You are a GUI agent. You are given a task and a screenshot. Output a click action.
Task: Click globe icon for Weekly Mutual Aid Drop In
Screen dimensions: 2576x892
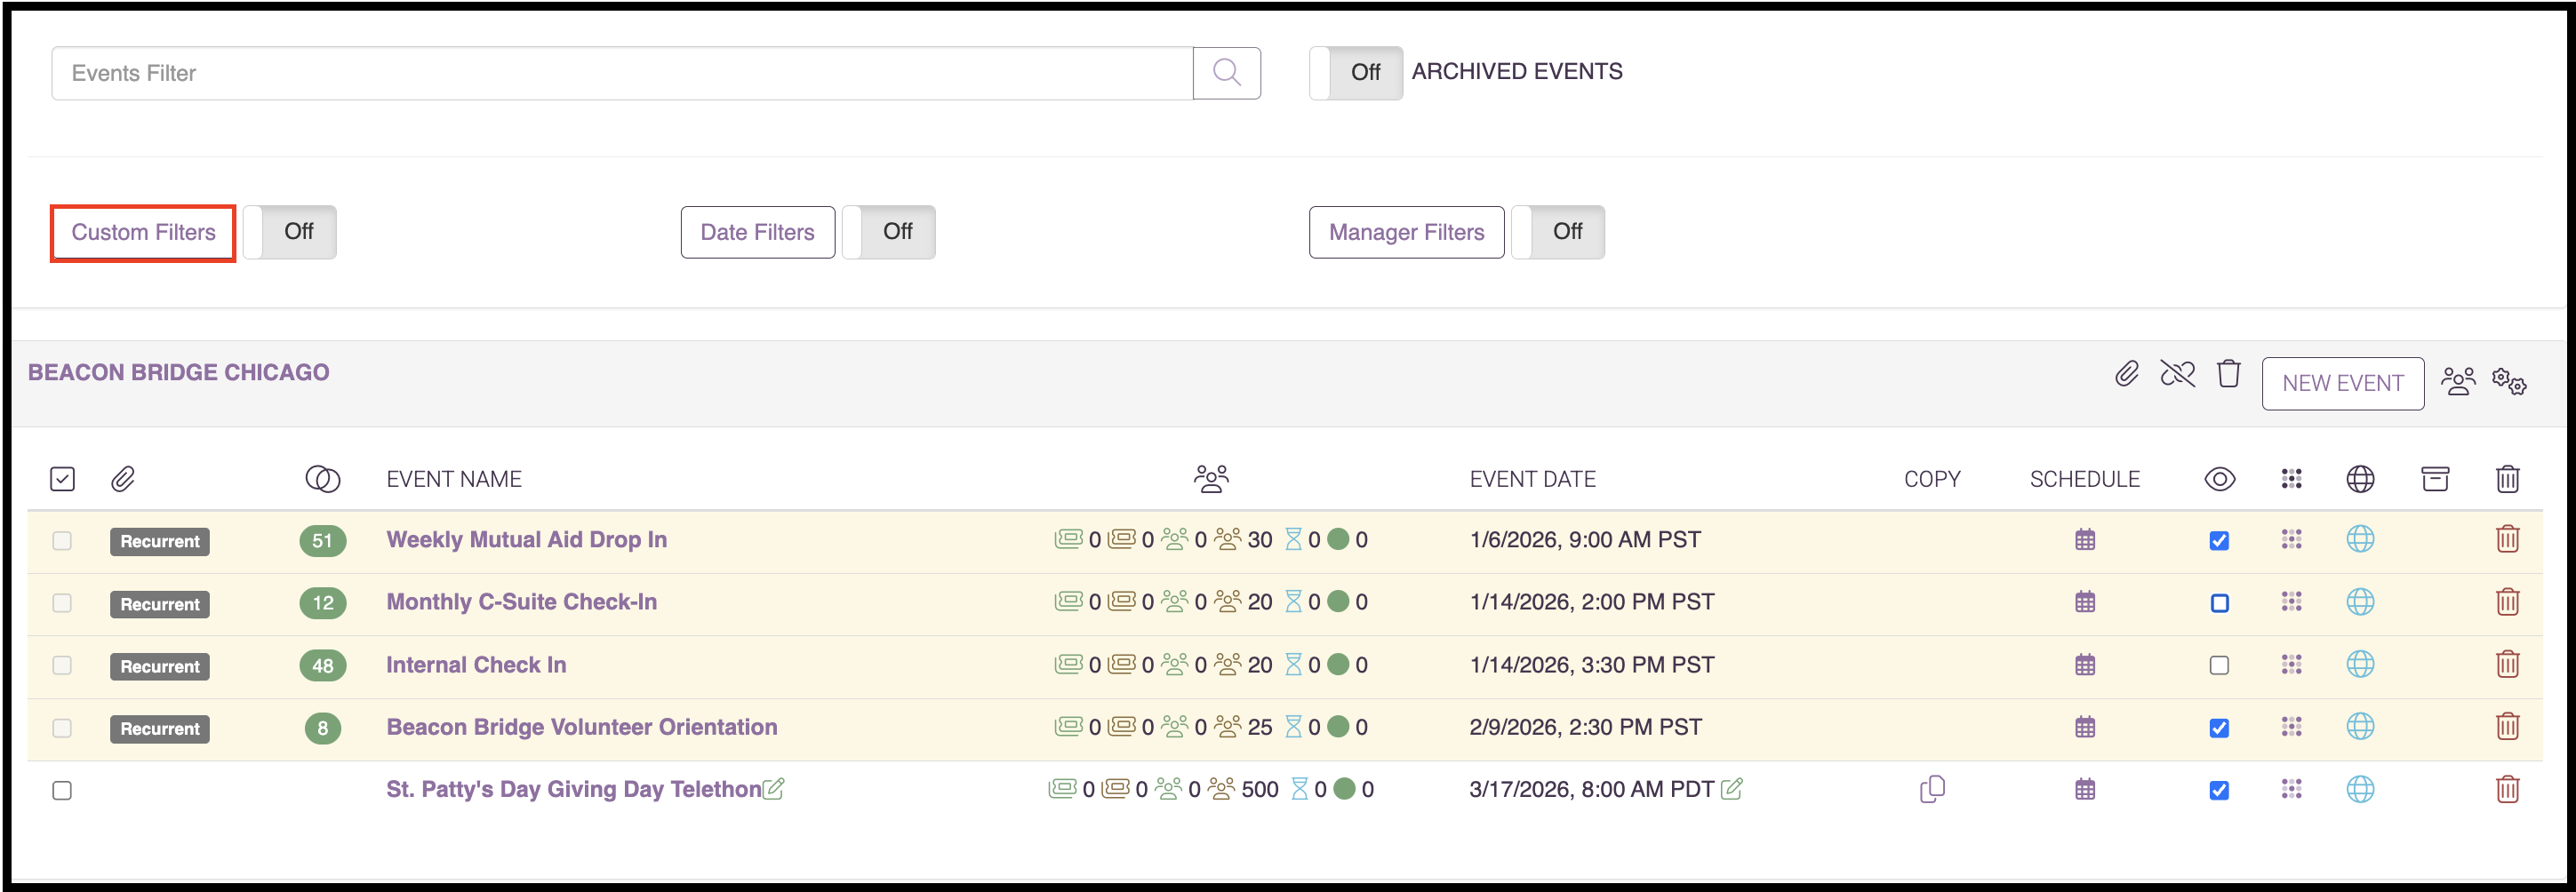tap(2359, 540)
